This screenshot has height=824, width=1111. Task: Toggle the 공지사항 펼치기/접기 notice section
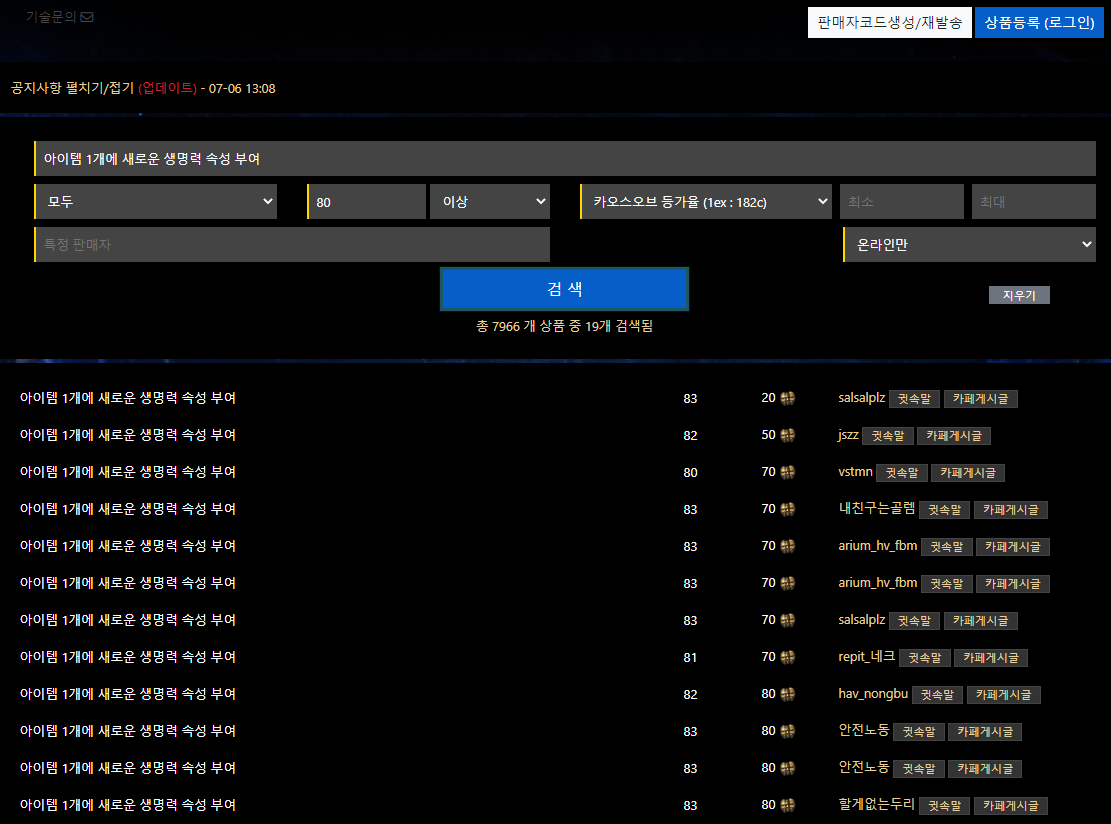[x=72, y=88]
